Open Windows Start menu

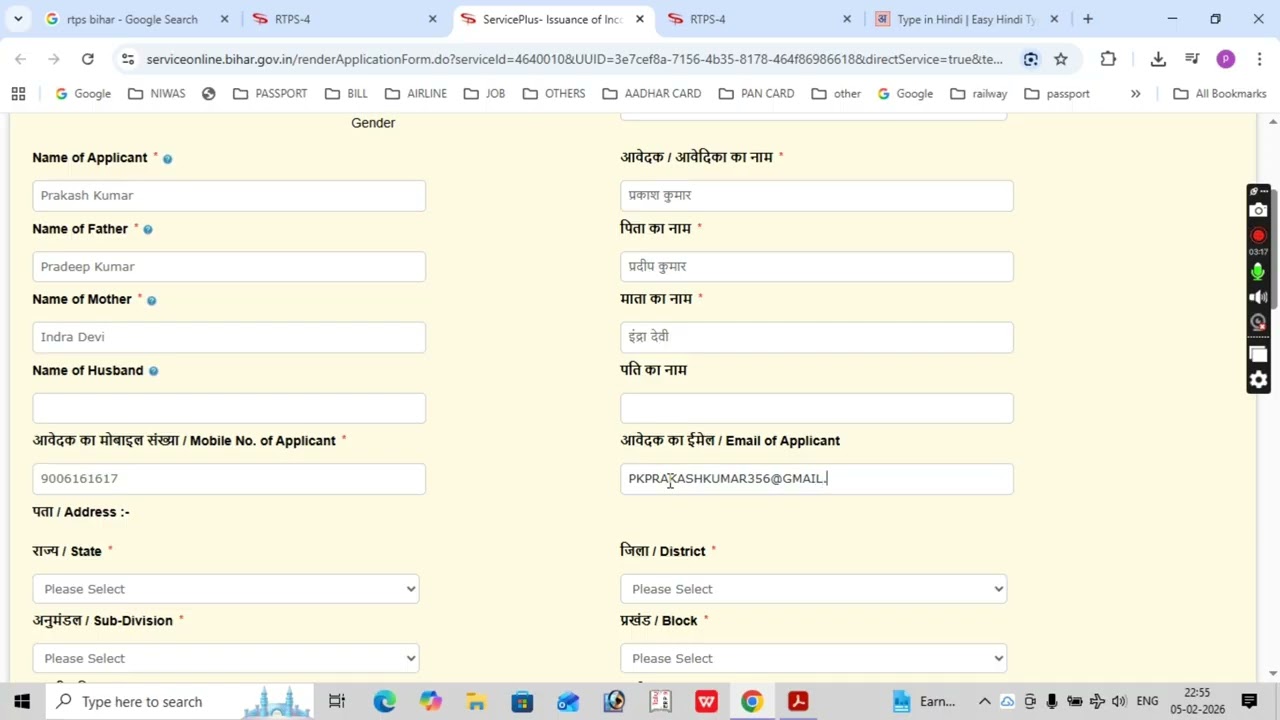22,702
